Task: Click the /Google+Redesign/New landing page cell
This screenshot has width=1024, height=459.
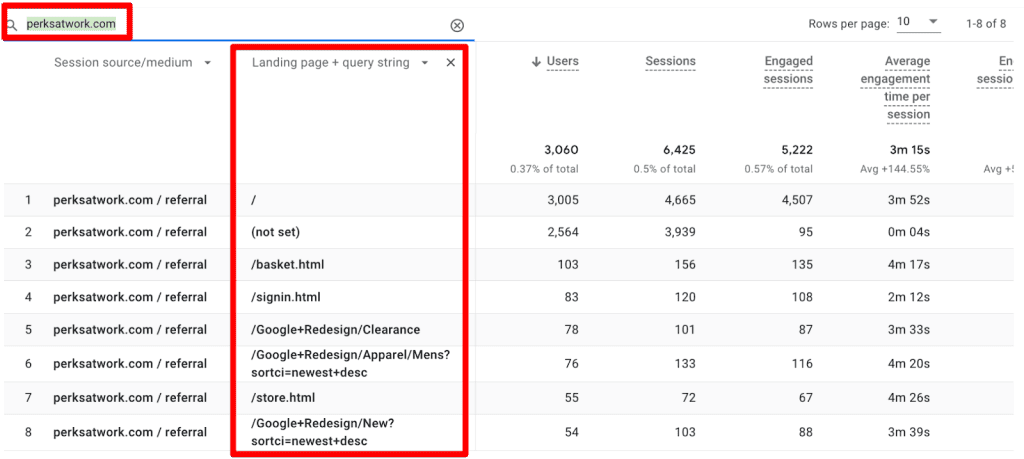Action: click(323, 432)
